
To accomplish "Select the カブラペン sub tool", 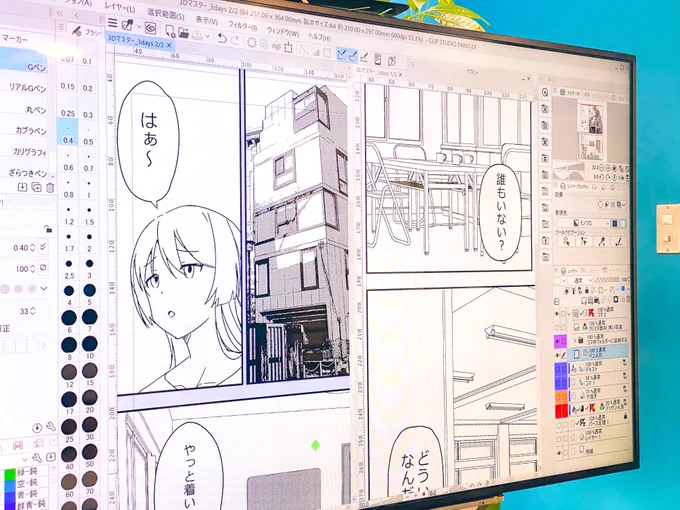I will 24,130.
